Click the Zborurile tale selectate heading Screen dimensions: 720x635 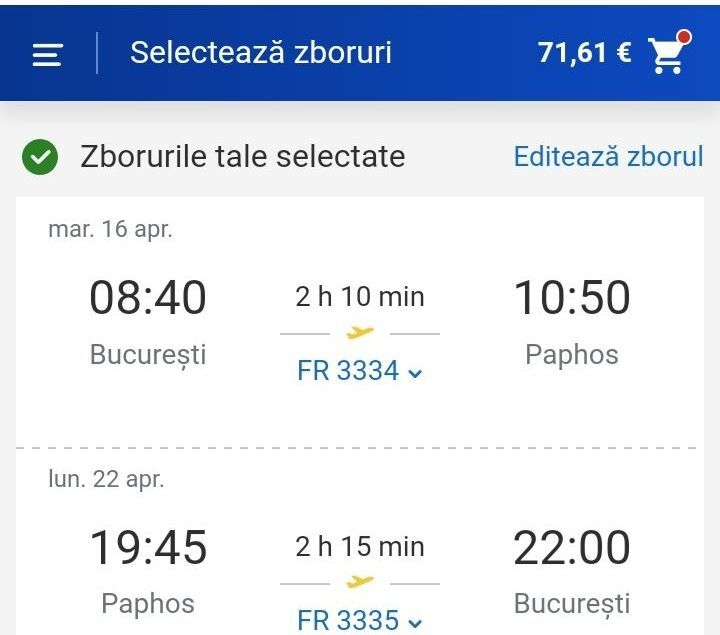click(243, 157)
